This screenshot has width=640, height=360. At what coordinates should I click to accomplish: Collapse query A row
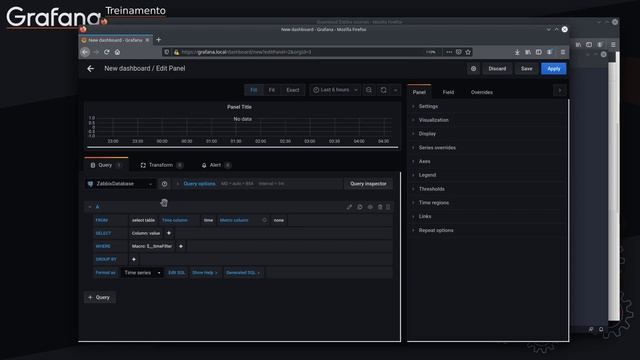pos(90,207)
